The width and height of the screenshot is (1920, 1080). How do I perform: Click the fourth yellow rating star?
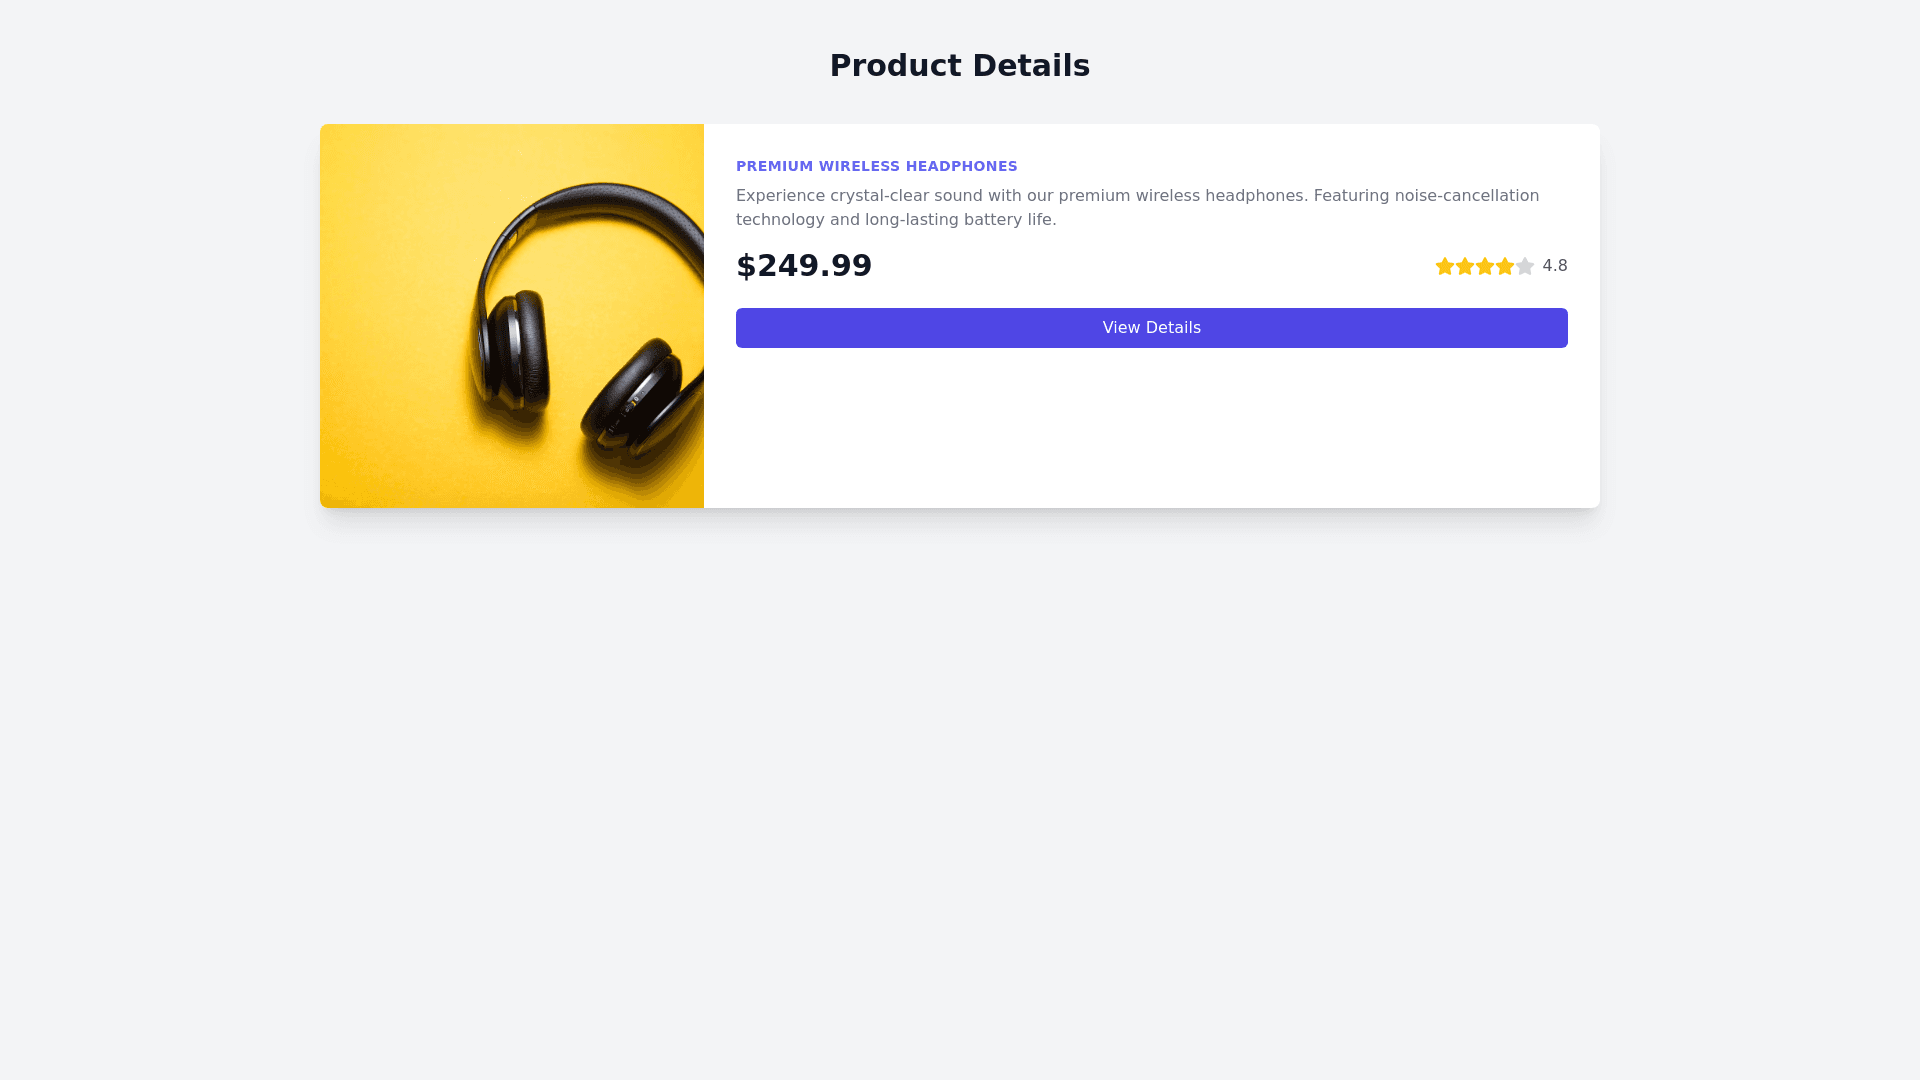pos(1504,266)
